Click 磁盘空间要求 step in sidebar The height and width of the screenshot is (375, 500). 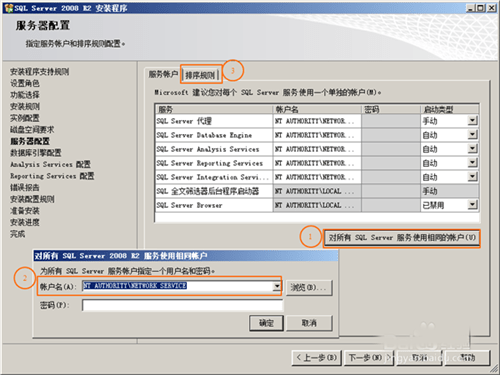(32, 130)
